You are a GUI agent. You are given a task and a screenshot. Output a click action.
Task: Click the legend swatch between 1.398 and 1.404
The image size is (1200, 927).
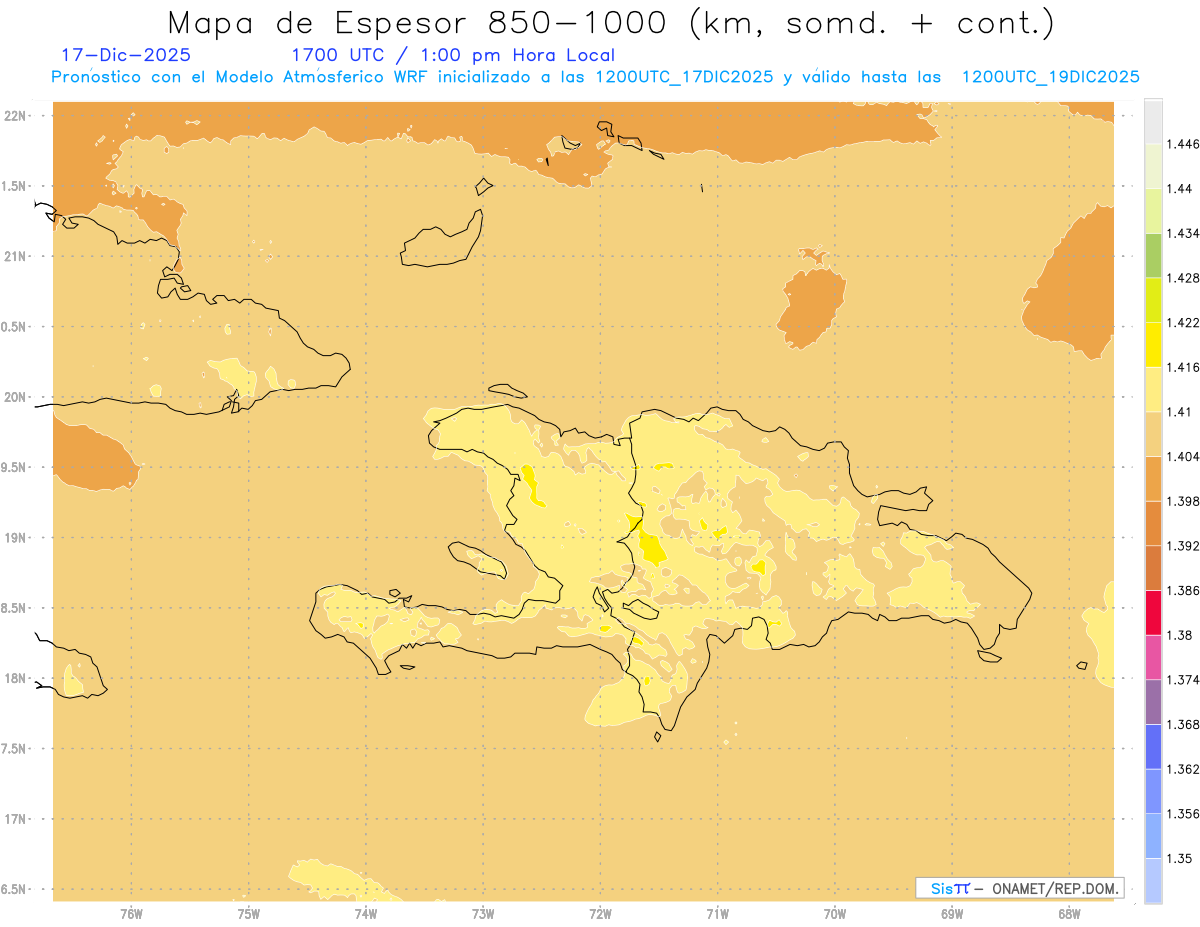(x=1153, y=478)
